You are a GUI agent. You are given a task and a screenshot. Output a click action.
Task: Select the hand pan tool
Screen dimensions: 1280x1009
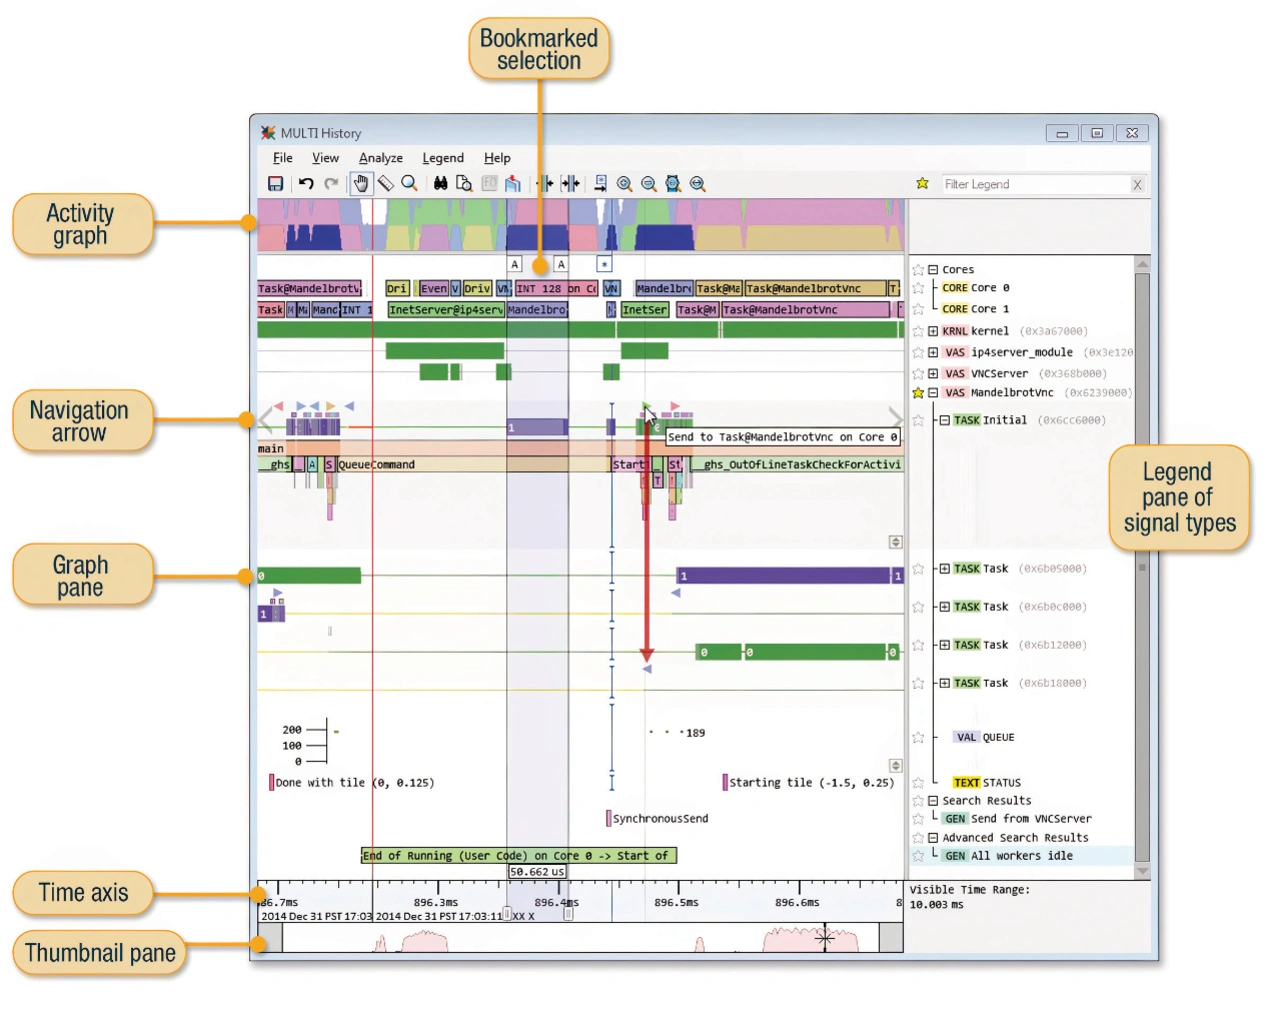[x=361, y=184]
